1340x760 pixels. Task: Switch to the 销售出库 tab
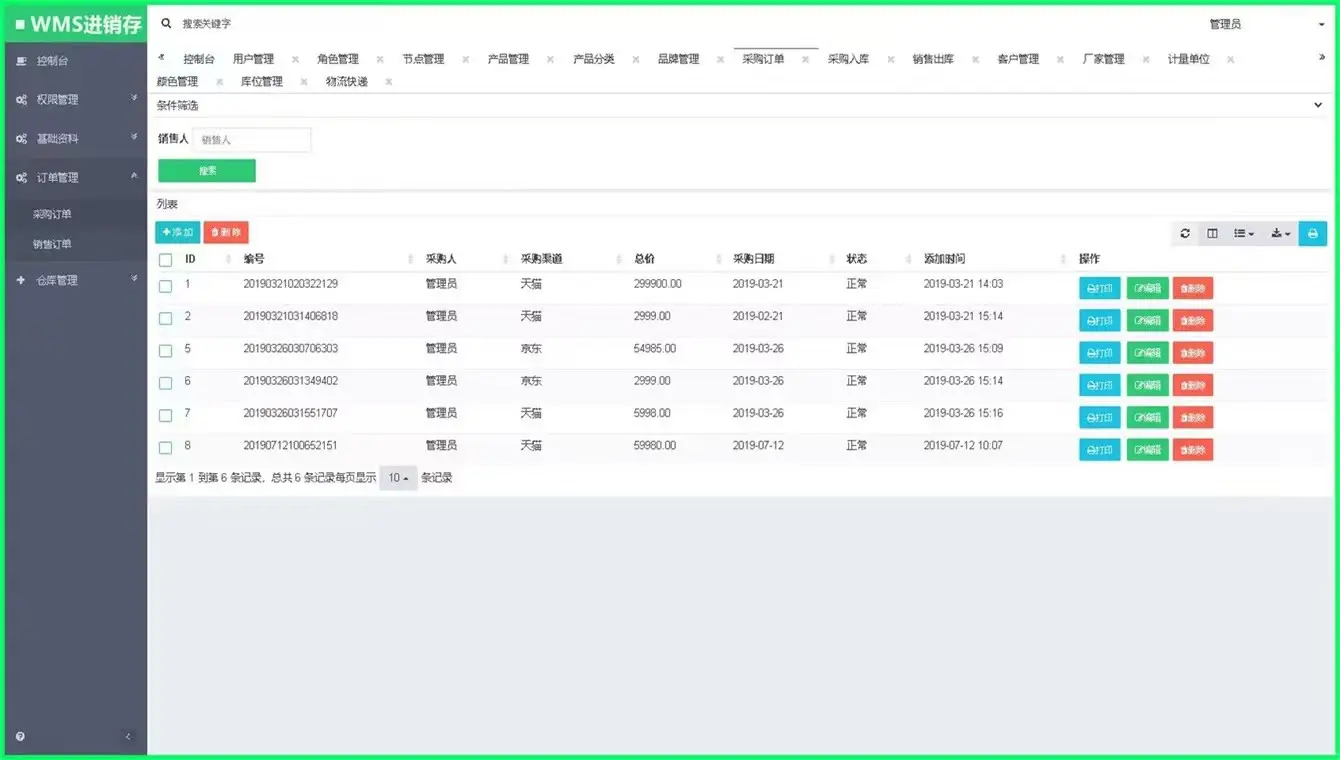pos(930,58)
